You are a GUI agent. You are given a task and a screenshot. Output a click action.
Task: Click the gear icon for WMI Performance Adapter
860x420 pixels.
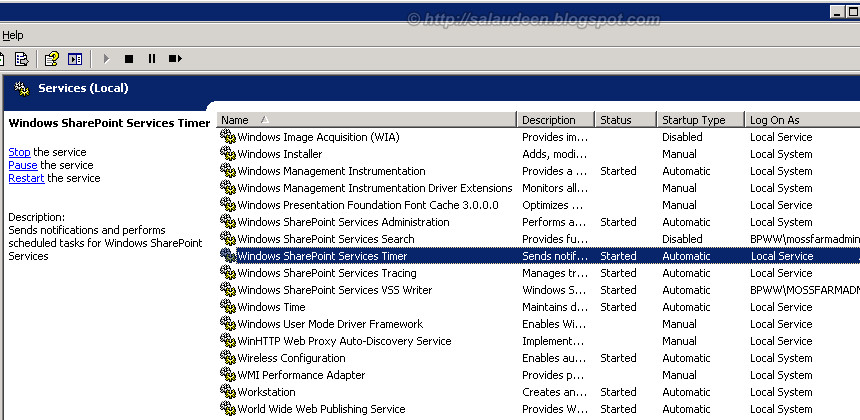click(x=228, y=374)
